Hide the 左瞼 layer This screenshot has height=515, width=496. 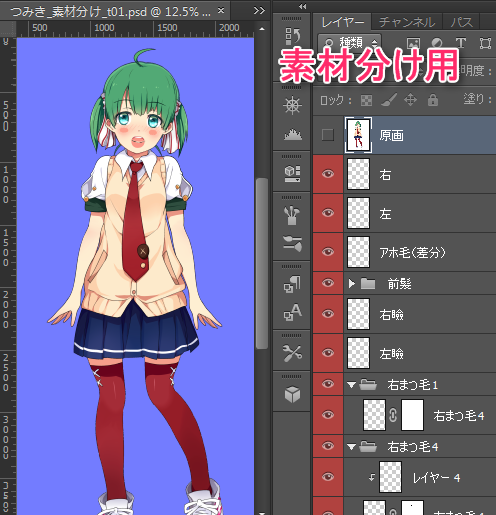(328, 353)
